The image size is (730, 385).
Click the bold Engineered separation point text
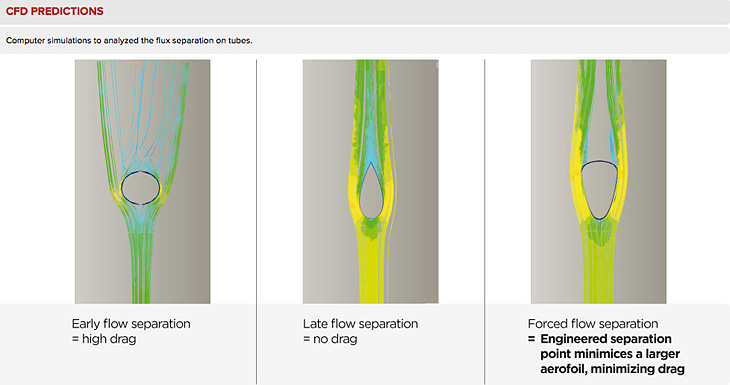[605, 346]
